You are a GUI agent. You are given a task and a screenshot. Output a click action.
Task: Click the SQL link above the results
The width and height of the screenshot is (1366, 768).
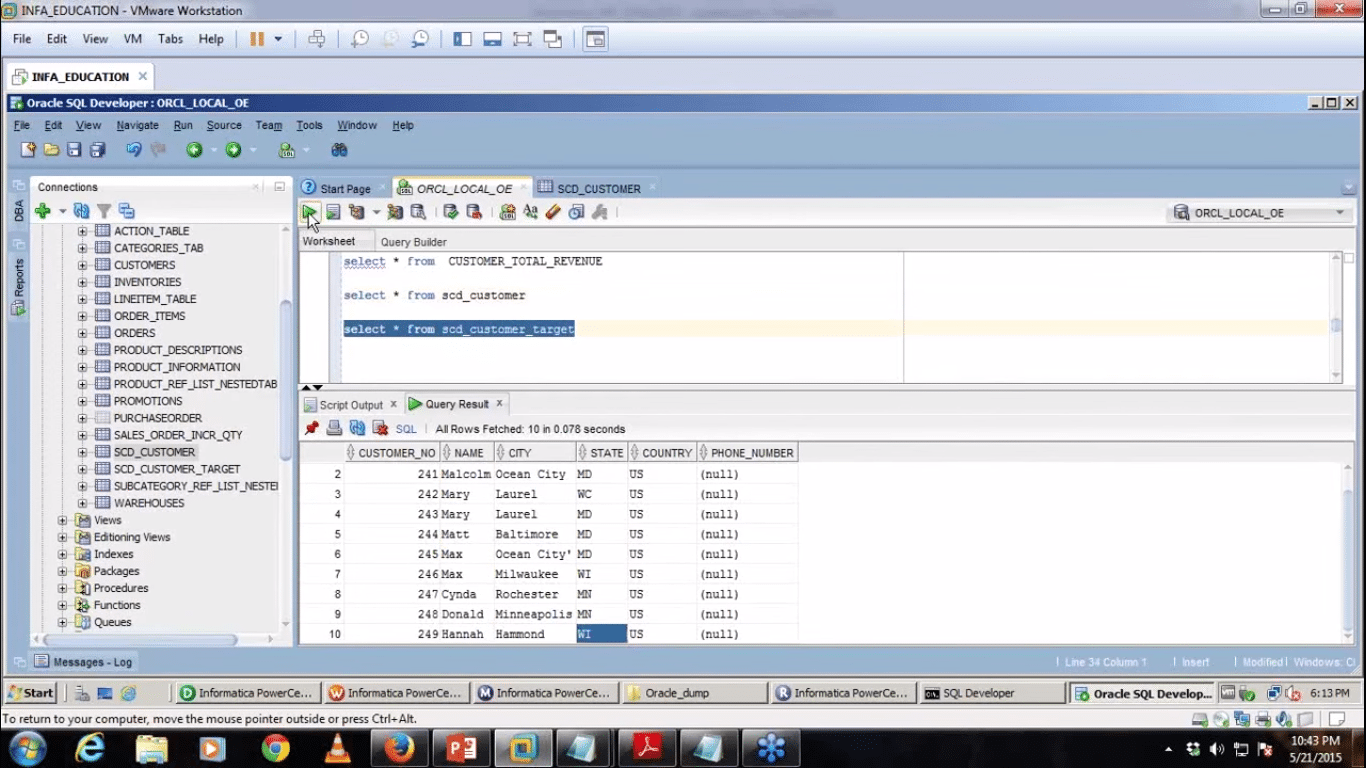click(405, 428)
